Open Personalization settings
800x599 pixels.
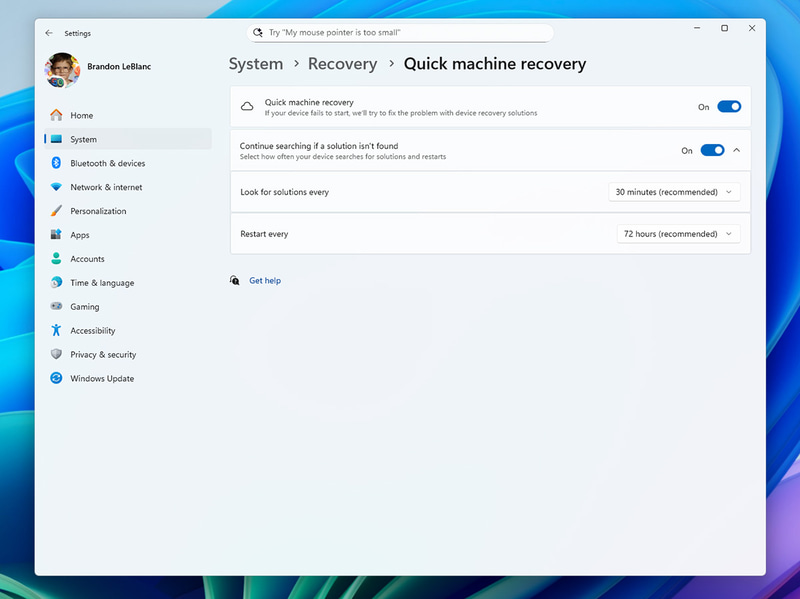coord(100,211)
